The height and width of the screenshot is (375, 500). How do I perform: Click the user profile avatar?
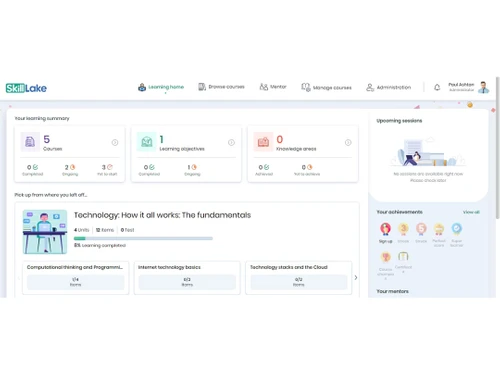[484, 87]
